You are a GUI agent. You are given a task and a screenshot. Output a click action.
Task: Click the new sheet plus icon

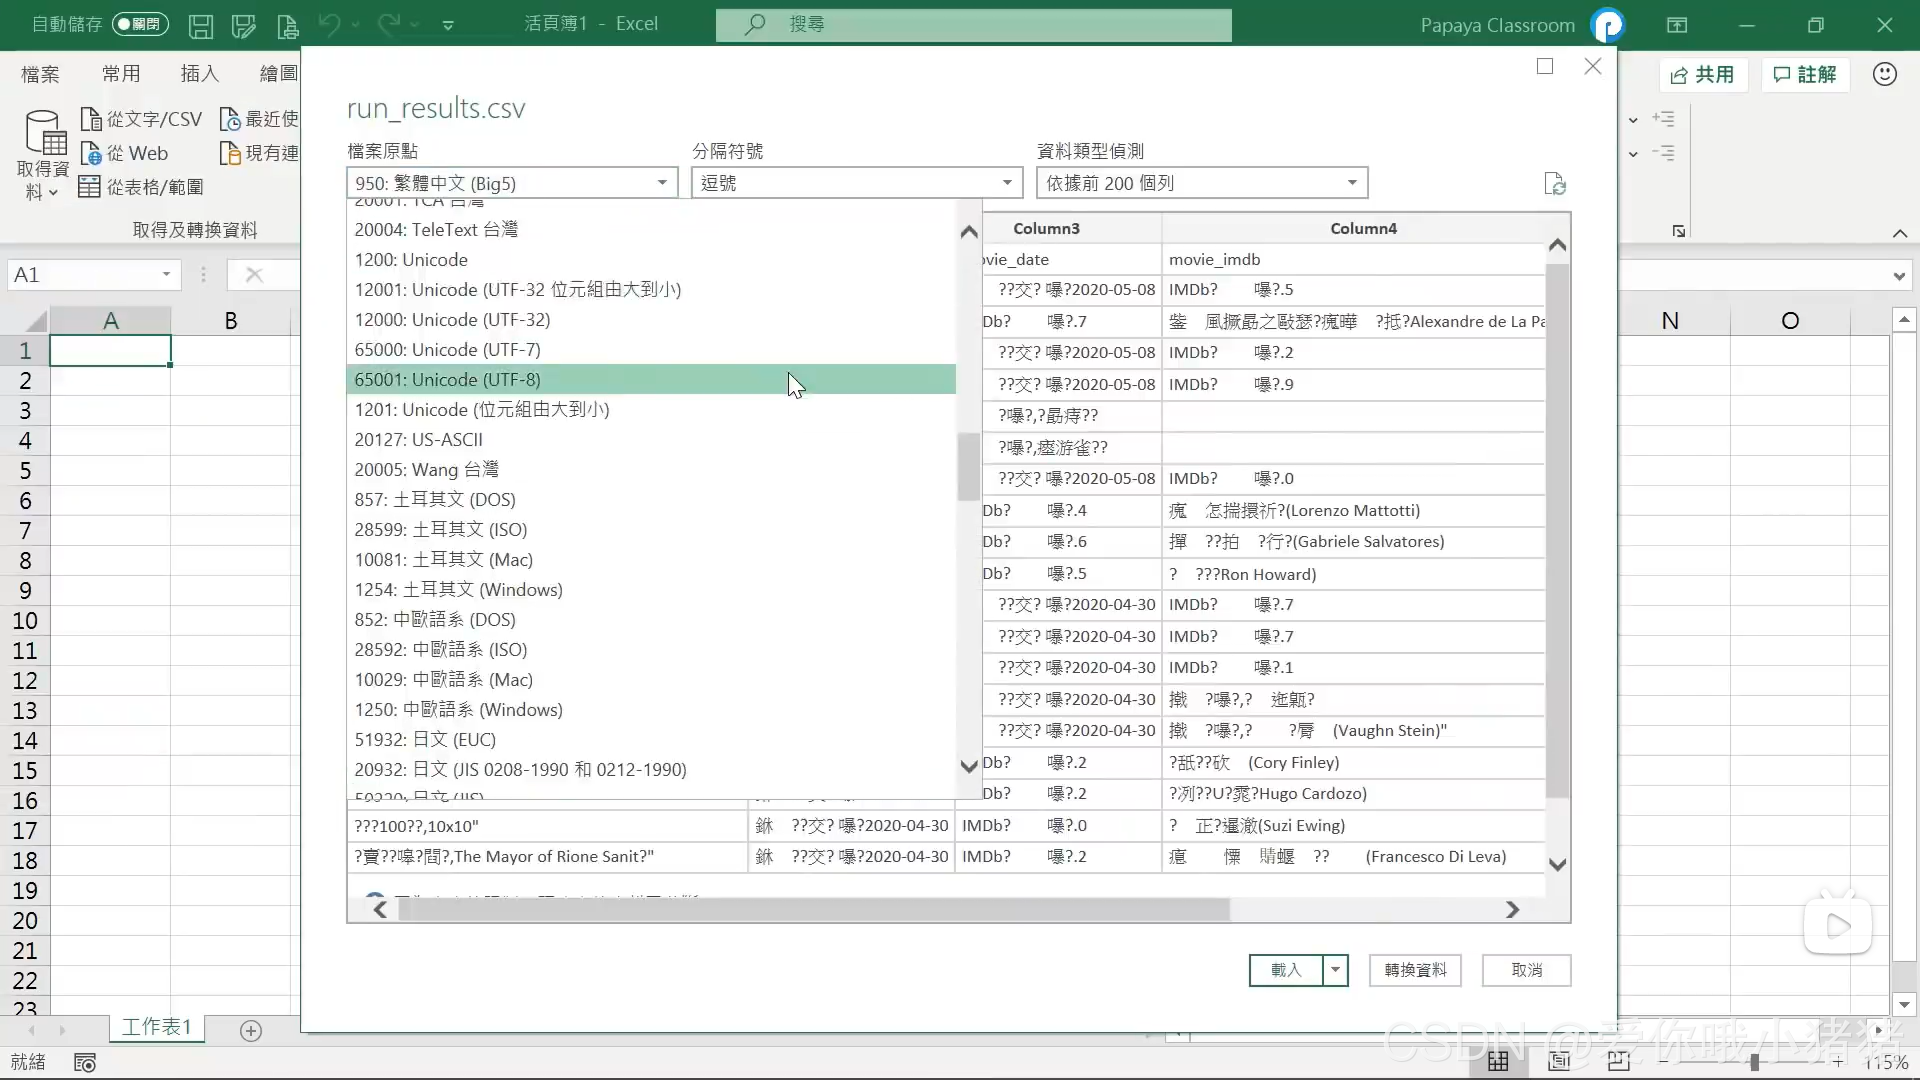pos(251,1031)
